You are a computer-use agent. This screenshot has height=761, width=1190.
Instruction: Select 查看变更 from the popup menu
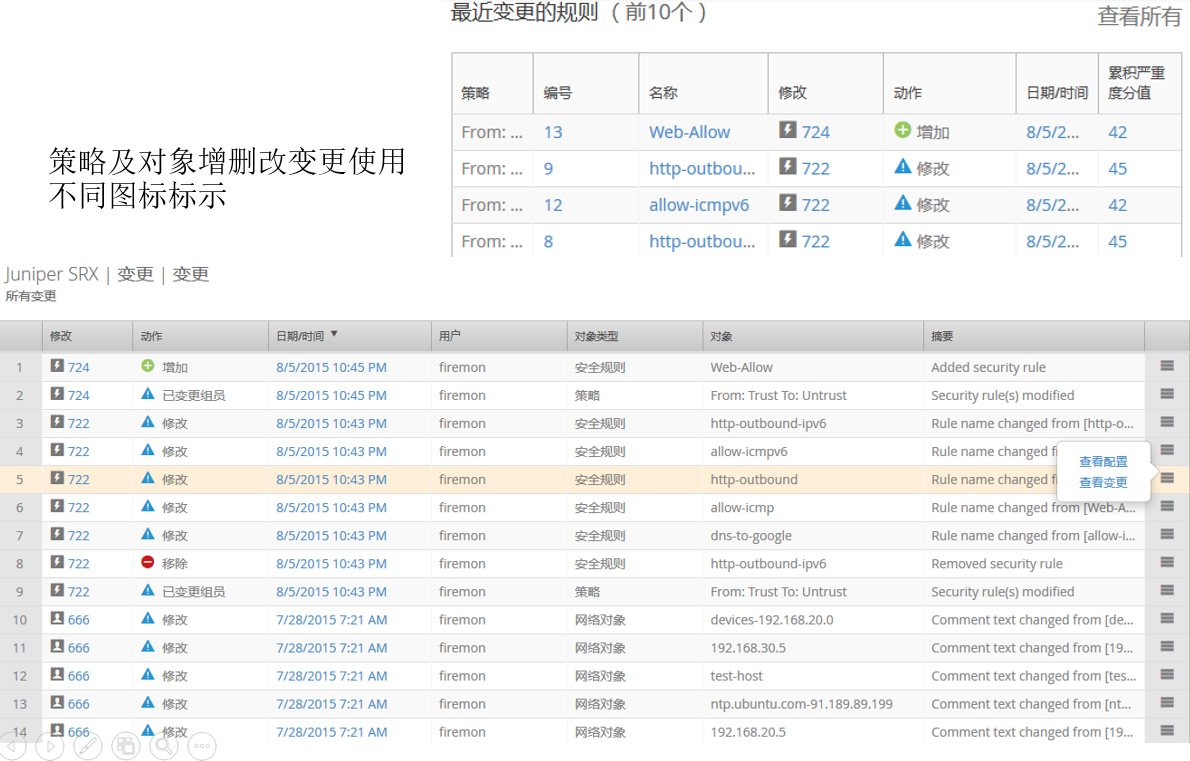click(1103, 483)
